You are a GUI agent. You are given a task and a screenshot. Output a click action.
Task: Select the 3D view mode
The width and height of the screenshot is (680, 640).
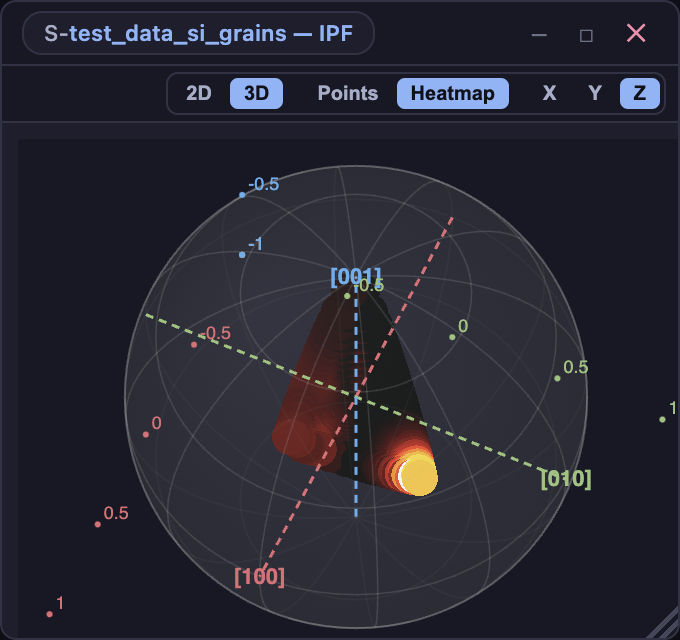point(256,93)
